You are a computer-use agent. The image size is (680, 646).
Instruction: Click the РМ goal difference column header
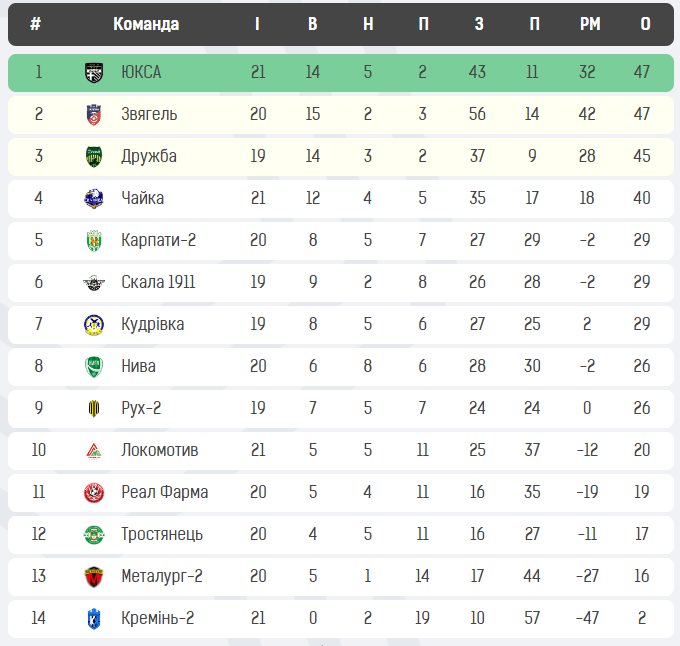(x=590, y=24)
